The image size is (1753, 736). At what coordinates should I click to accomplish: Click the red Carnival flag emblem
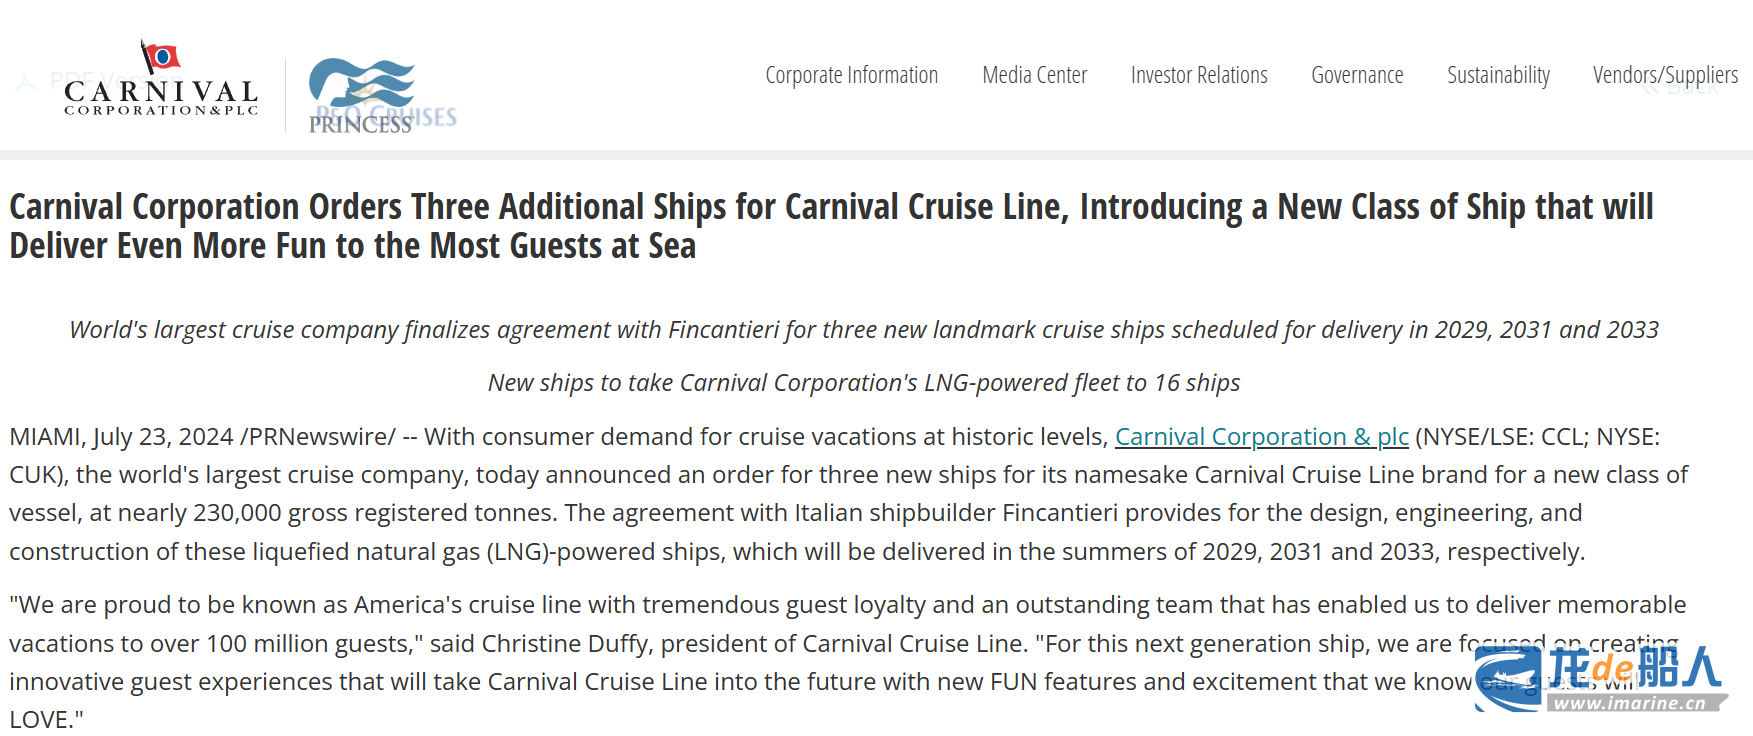point(160,57)
